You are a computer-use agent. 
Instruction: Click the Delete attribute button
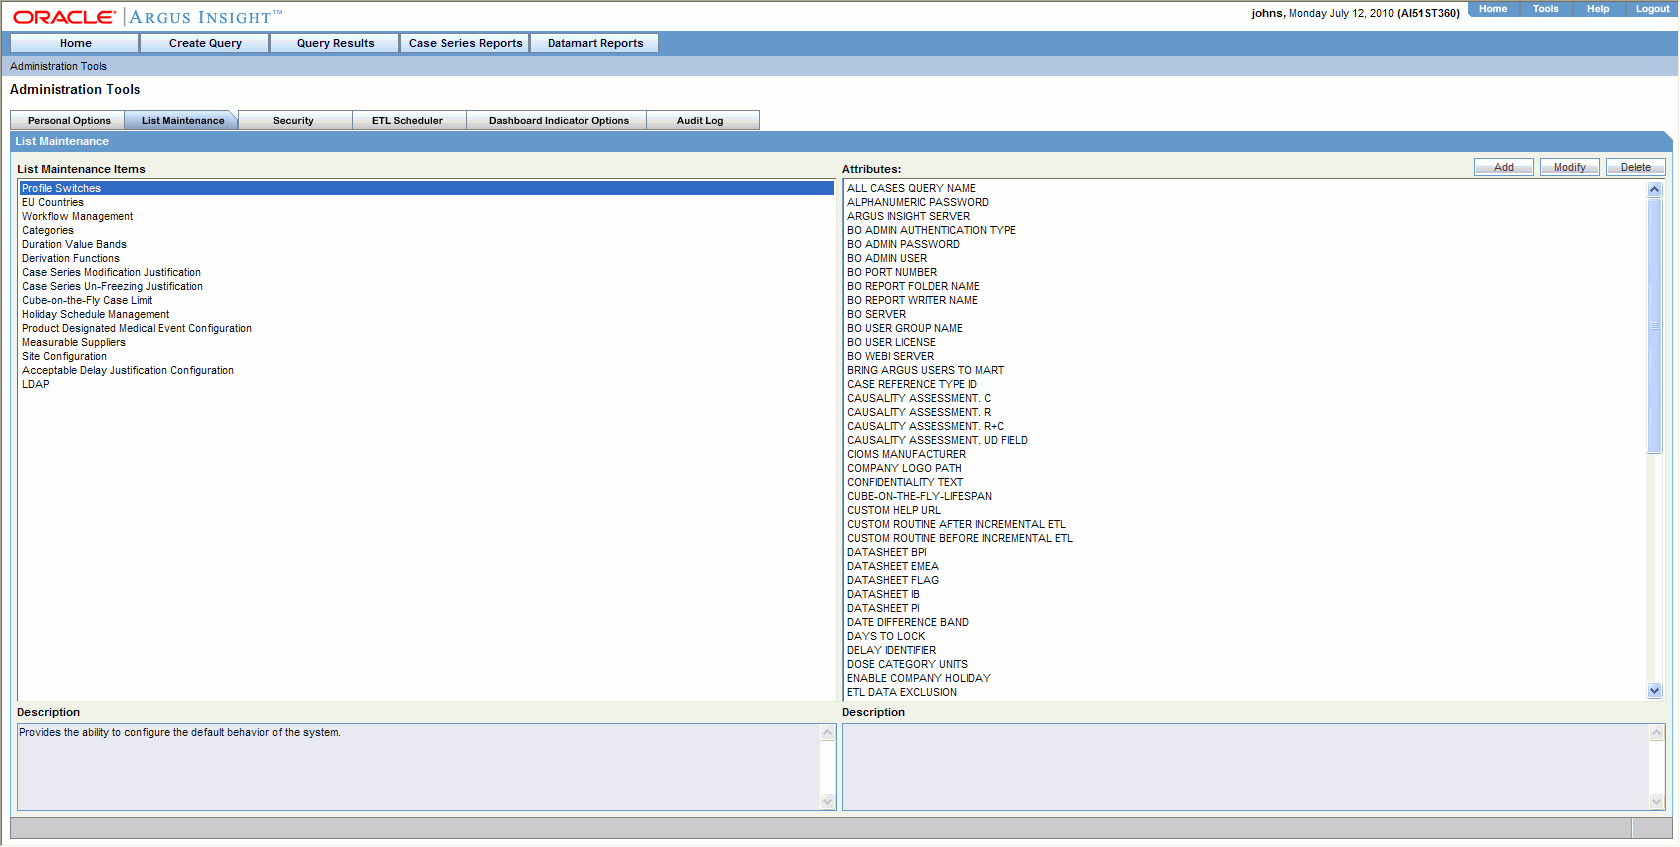click(1635, 167)
